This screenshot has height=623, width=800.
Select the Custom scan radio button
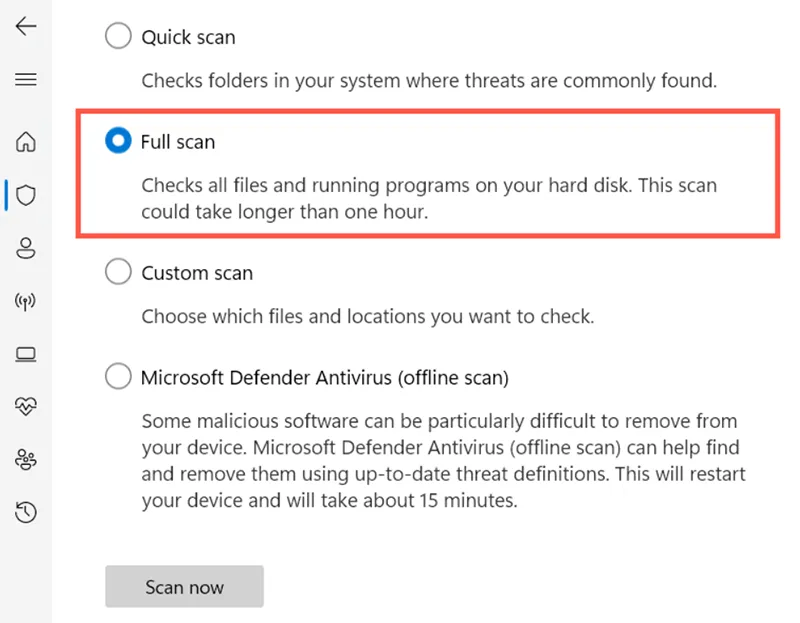(118, 272)
